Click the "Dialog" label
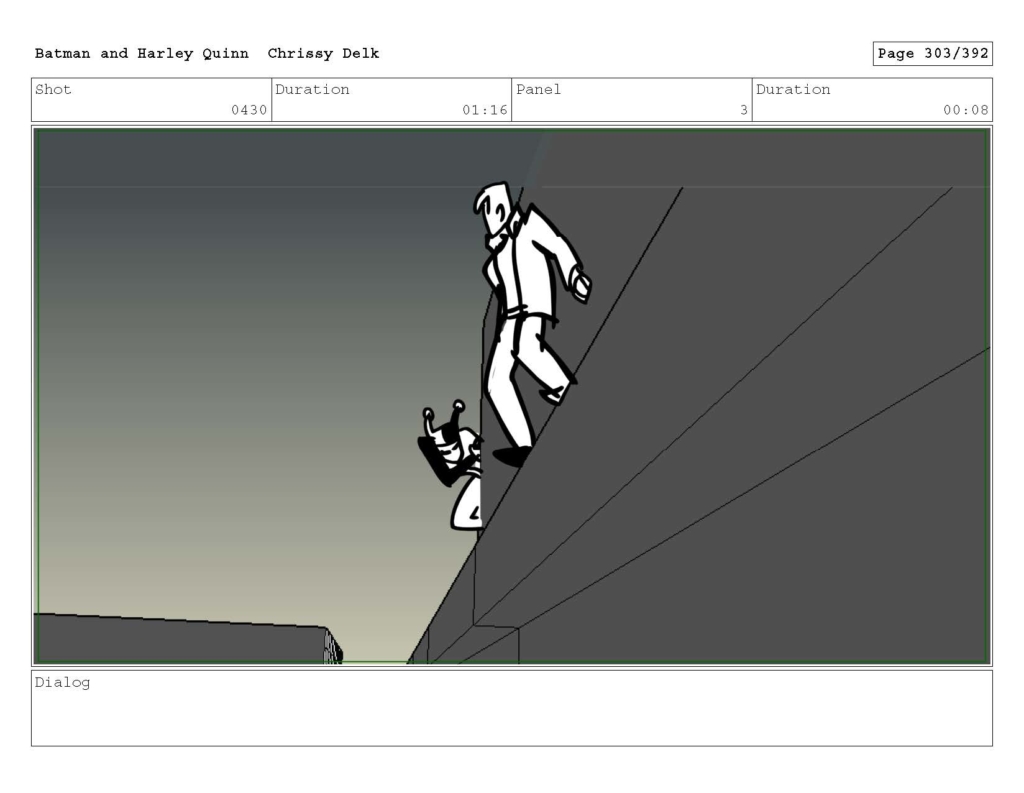The image size is (1024, 793). pos(62,683)
